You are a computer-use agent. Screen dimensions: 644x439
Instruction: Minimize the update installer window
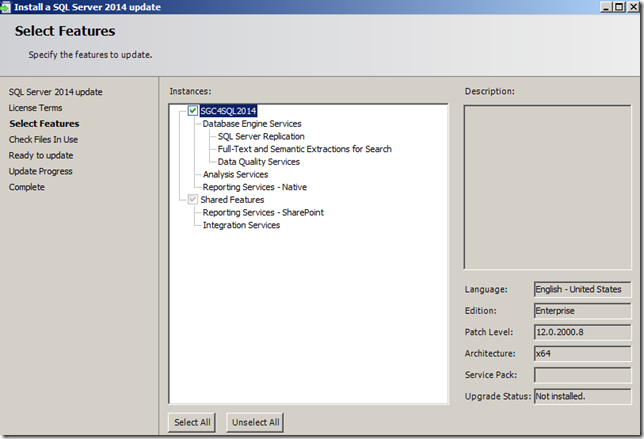pos(606,7)
